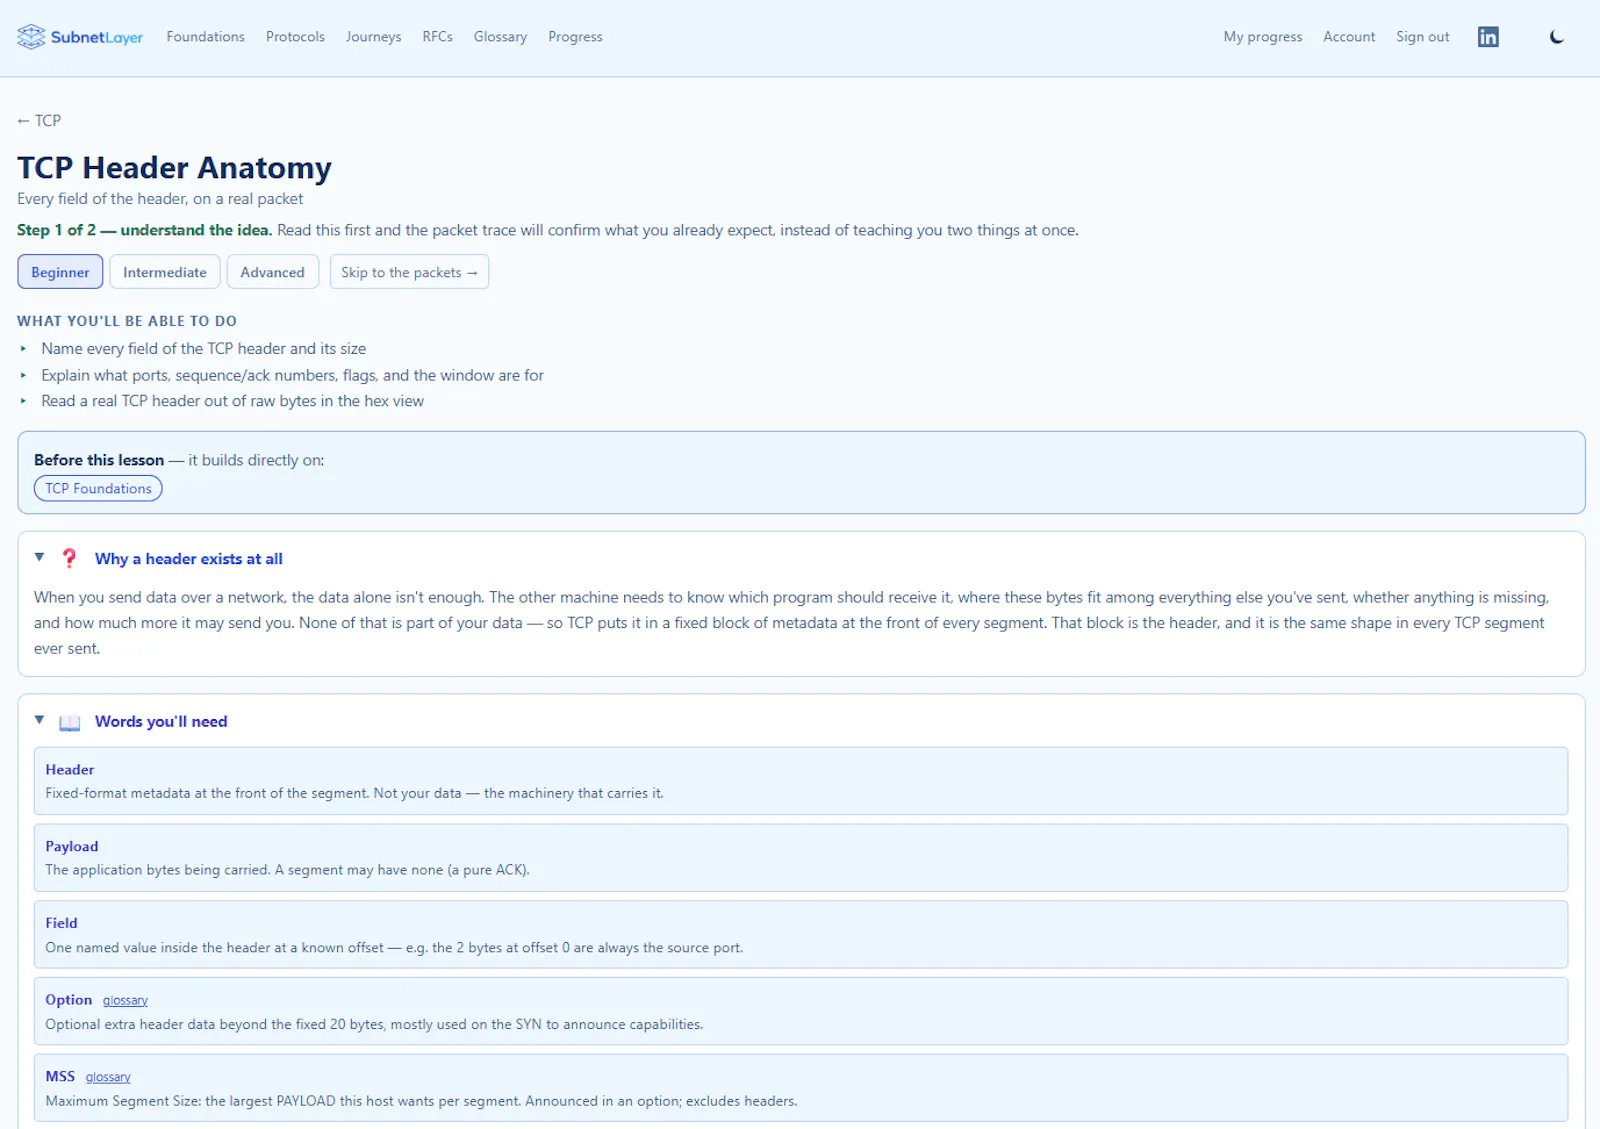Switch to Intermediate level
The image size is (1600, 1129).
pos(165,272)
